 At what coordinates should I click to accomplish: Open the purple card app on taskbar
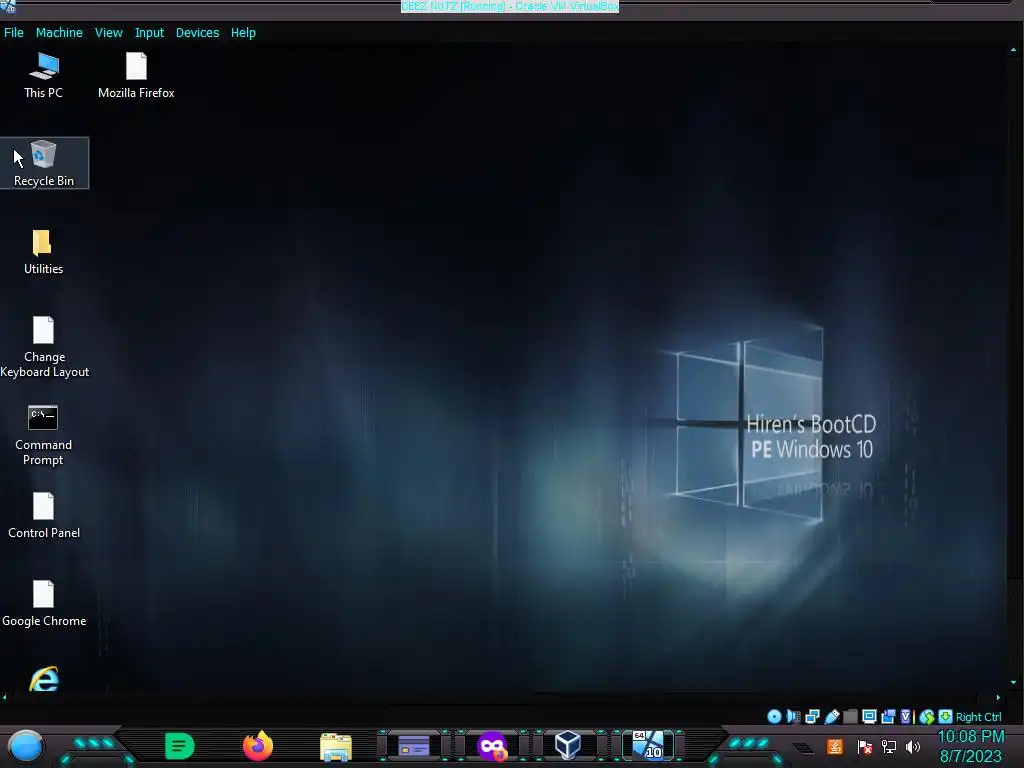(x=414, y=746)
